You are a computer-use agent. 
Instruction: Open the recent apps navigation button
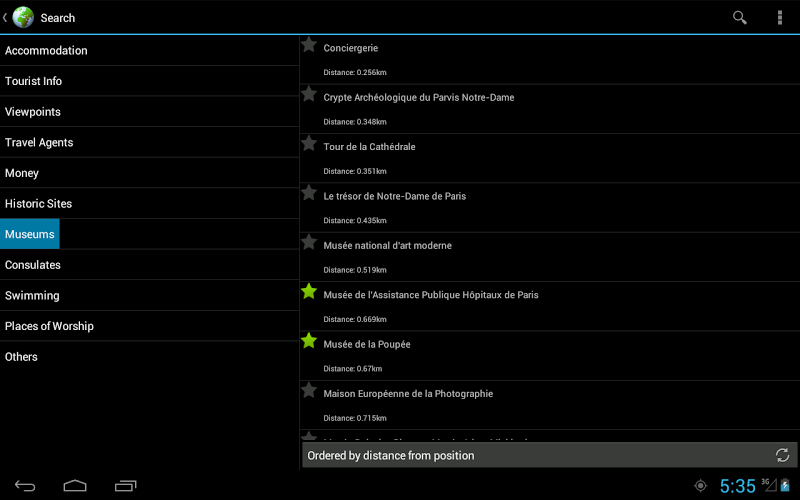(126, 486)
